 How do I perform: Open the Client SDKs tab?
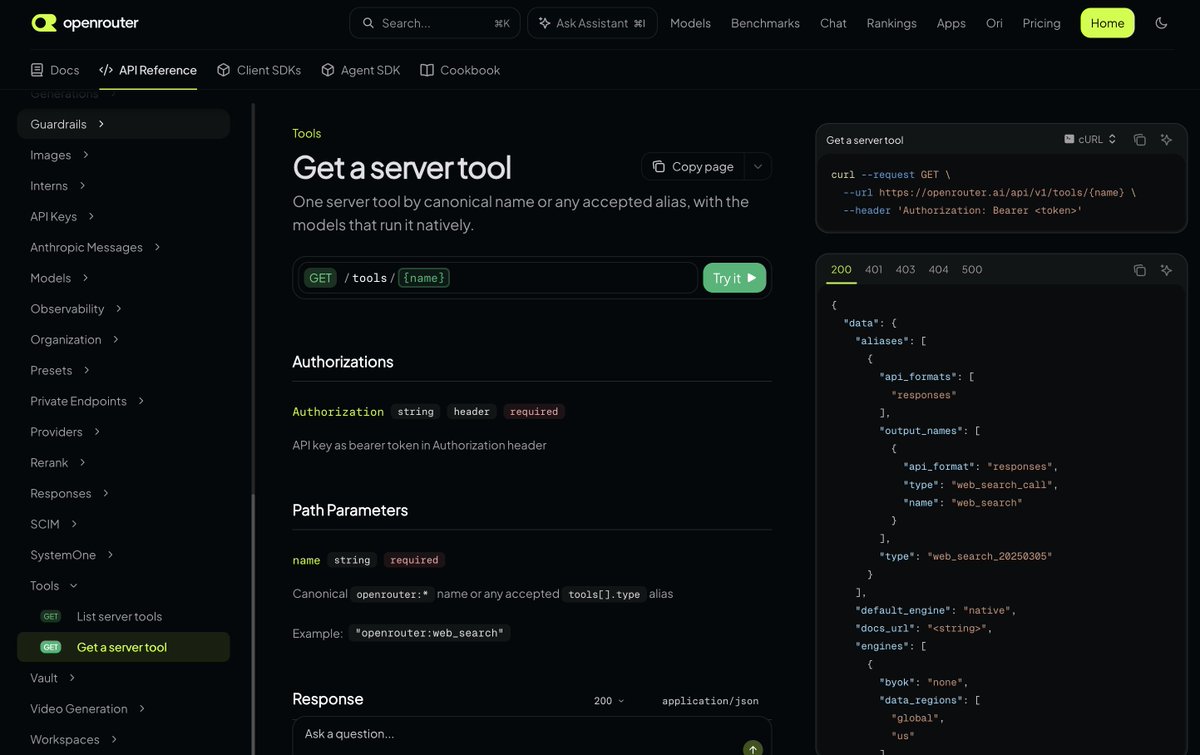(258, 70)
